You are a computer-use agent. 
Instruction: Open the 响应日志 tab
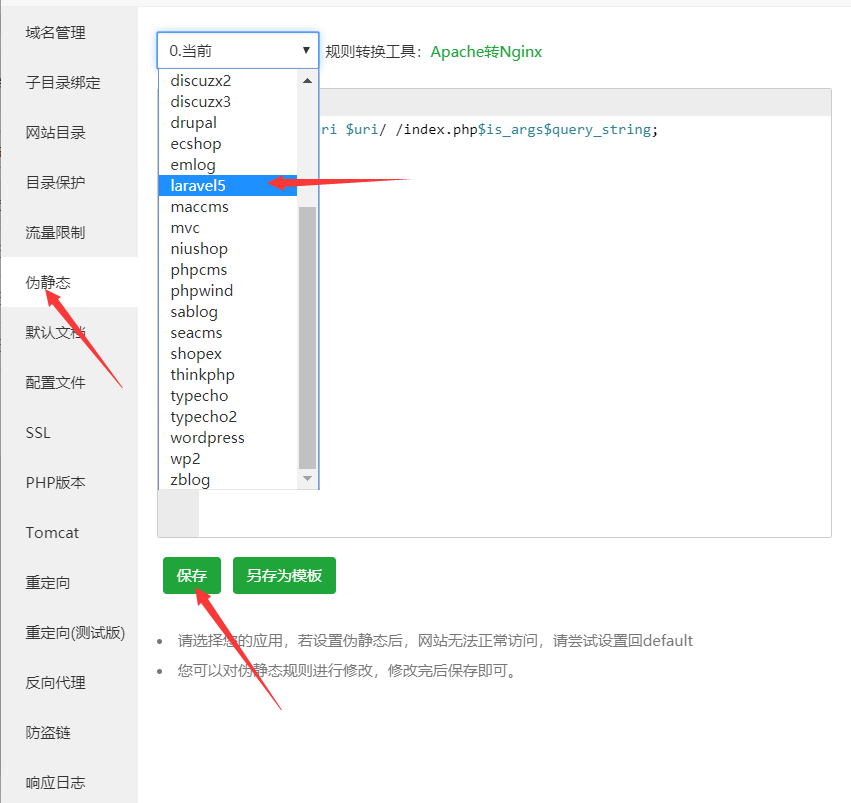pyautogui.click(x=56, y=783)
